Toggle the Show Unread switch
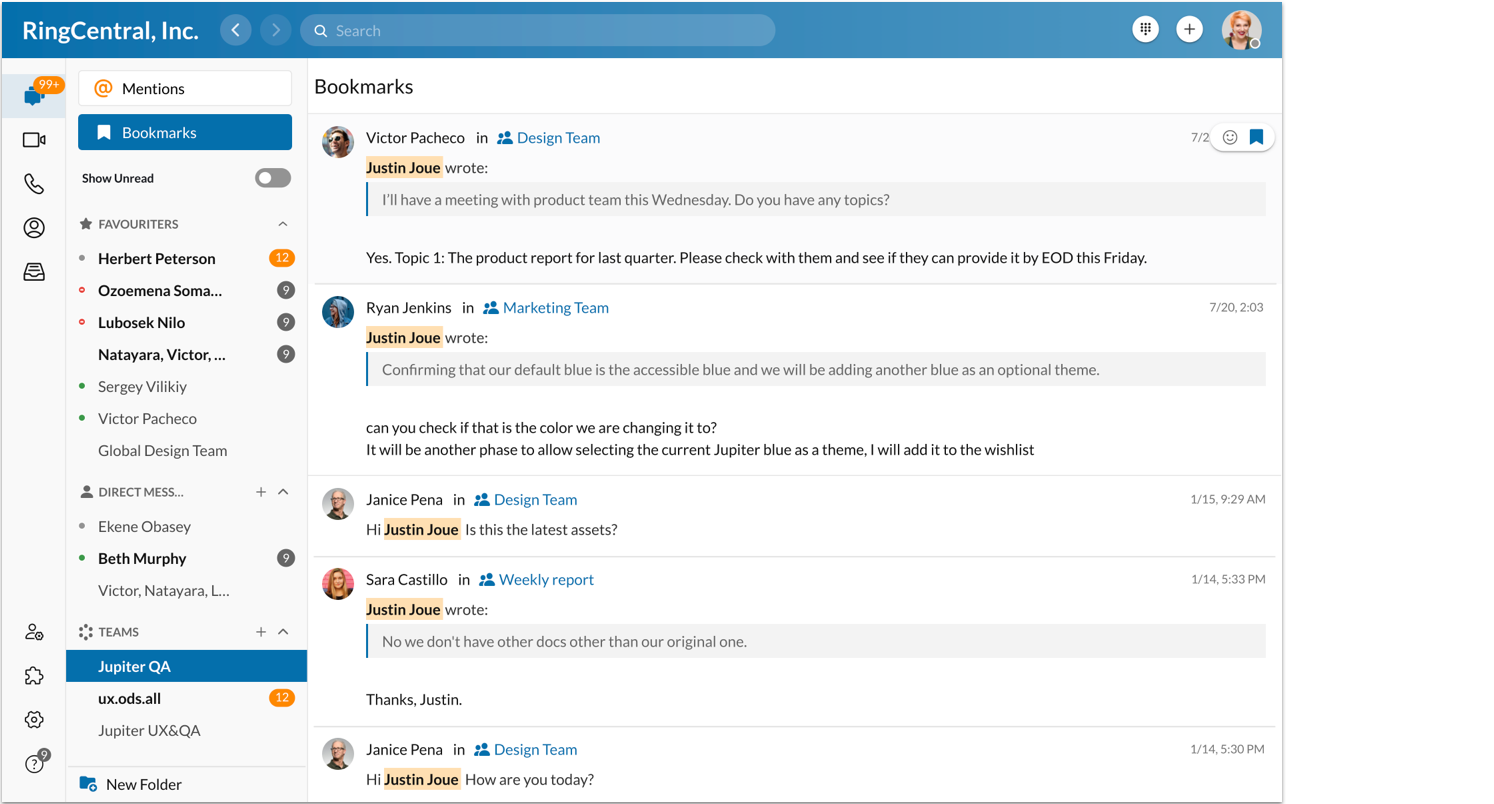This screenshot has height=804, width=1494. 272,178
